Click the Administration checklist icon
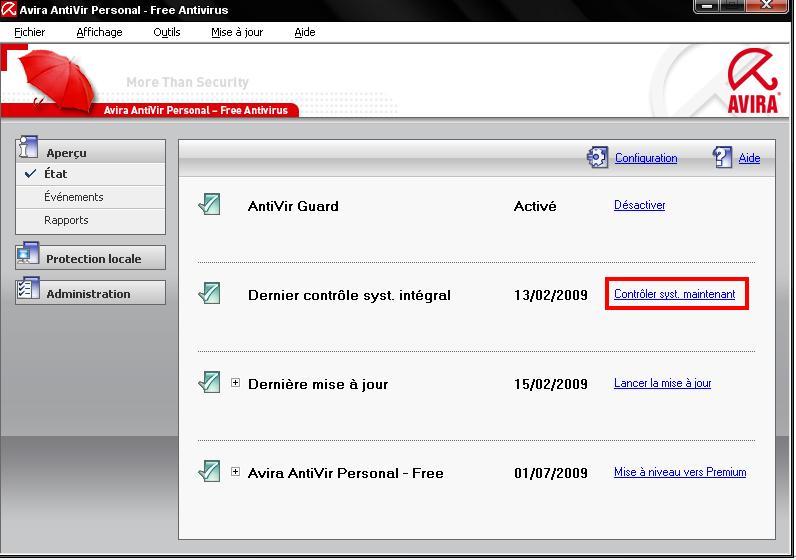Viewport: 796px width, 560px height. 28,289
